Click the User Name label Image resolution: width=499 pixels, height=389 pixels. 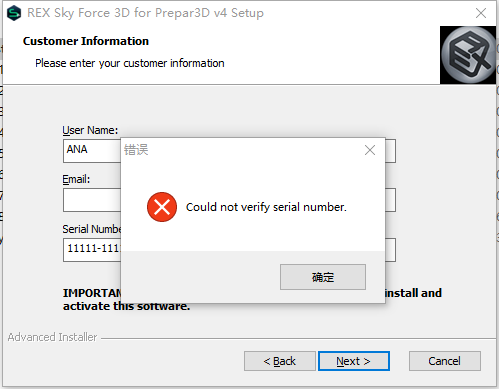coord(90,130)
